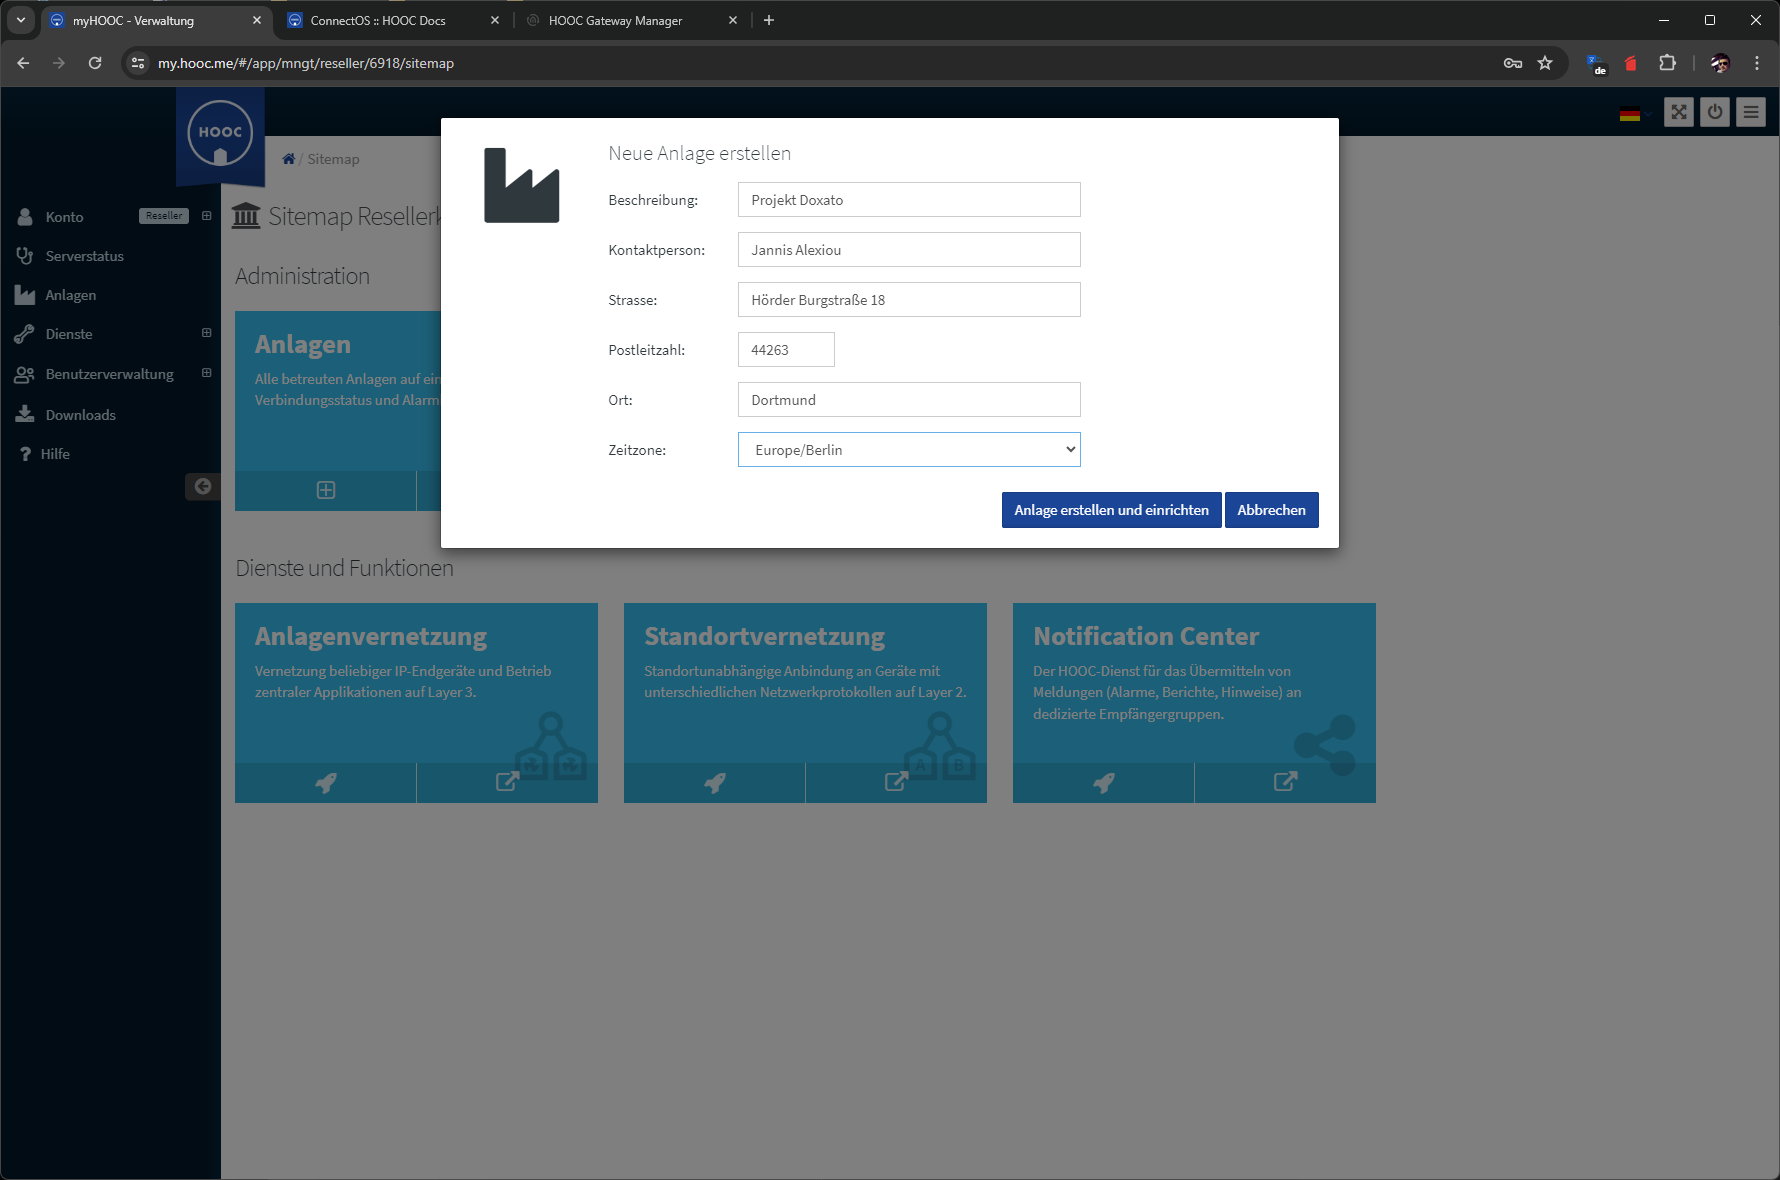This screenshot has height=1180, width=1780.
Task: Open the German flag language selector
Action: [x=1630, y=114]
